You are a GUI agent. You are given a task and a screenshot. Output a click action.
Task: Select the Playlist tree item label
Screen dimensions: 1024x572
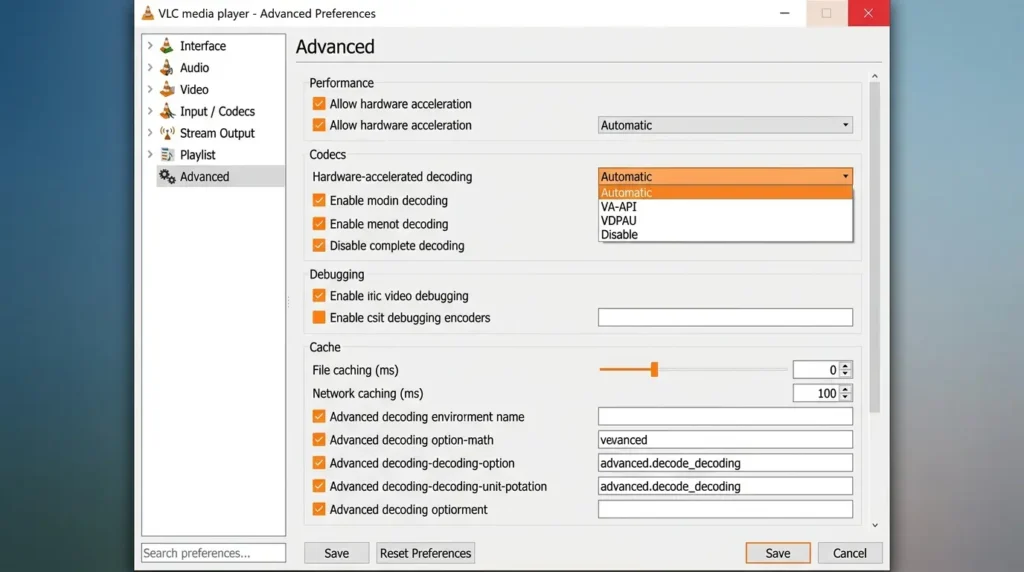(197, 155)
